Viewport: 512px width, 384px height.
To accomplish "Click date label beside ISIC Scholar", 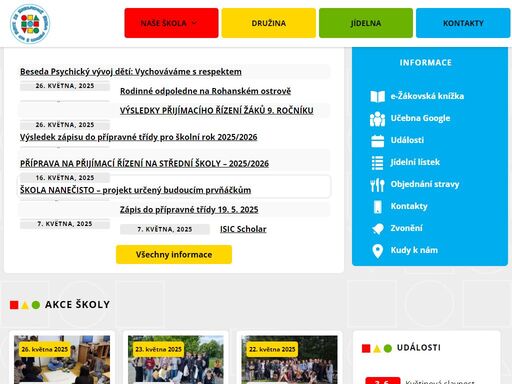I will pos(165,229).
